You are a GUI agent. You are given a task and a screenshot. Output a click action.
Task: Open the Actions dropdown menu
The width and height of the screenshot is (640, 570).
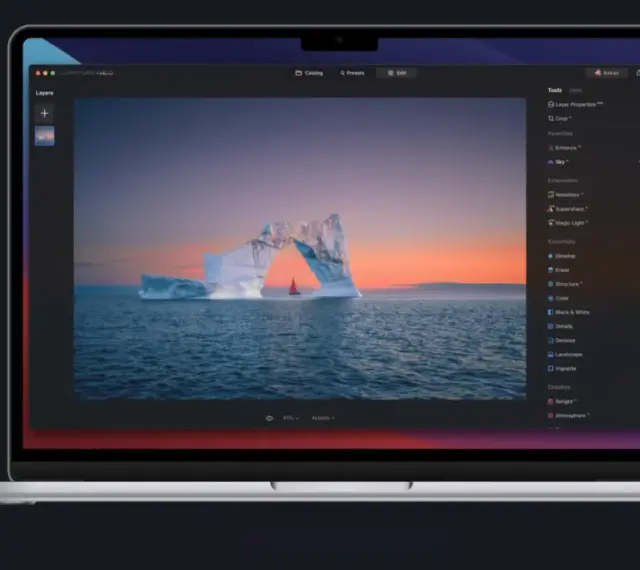pyautogui.click(x=323, y=418)
